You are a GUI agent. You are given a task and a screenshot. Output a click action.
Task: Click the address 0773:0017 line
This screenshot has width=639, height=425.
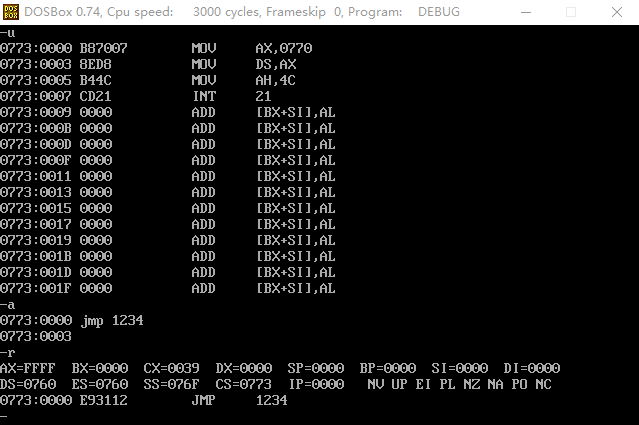click(x=168, y=224)
